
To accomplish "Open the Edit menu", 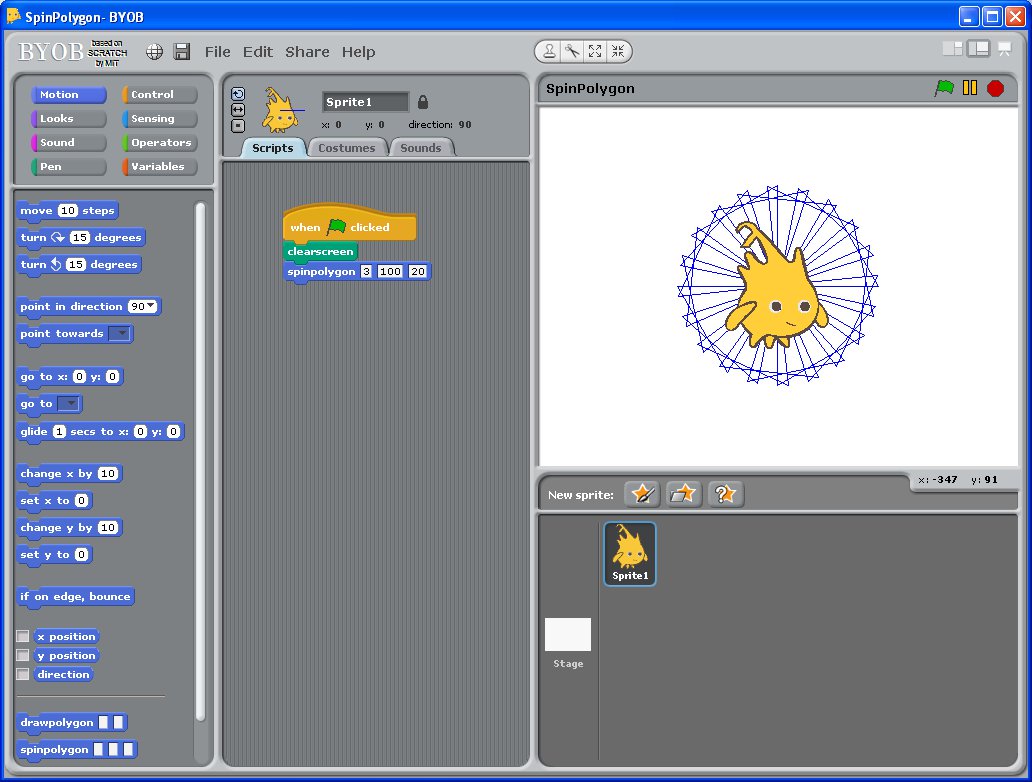I will [x=257, y=52].
